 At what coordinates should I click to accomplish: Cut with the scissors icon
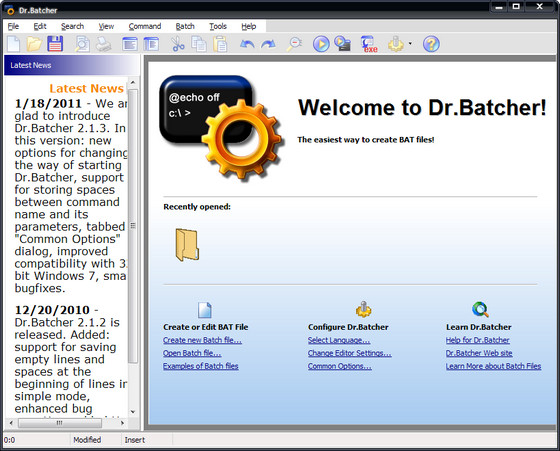click(x=178, y=44)
